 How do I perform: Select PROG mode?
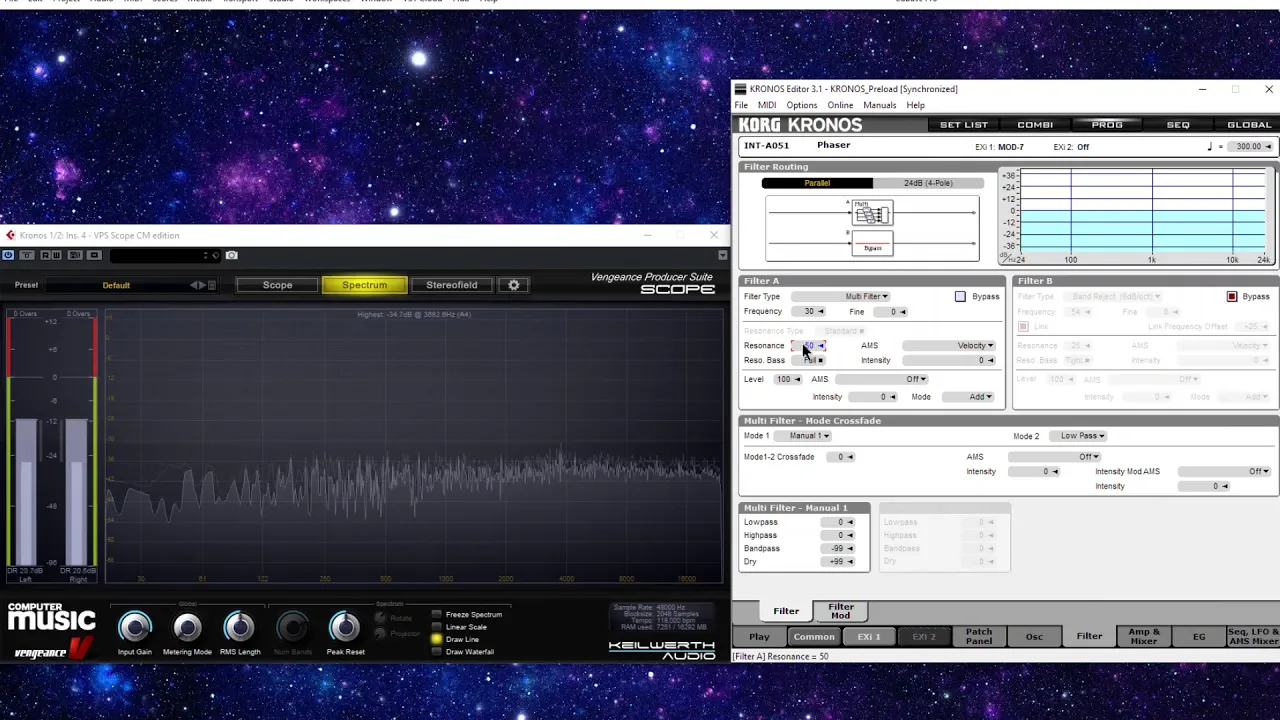1107,125
